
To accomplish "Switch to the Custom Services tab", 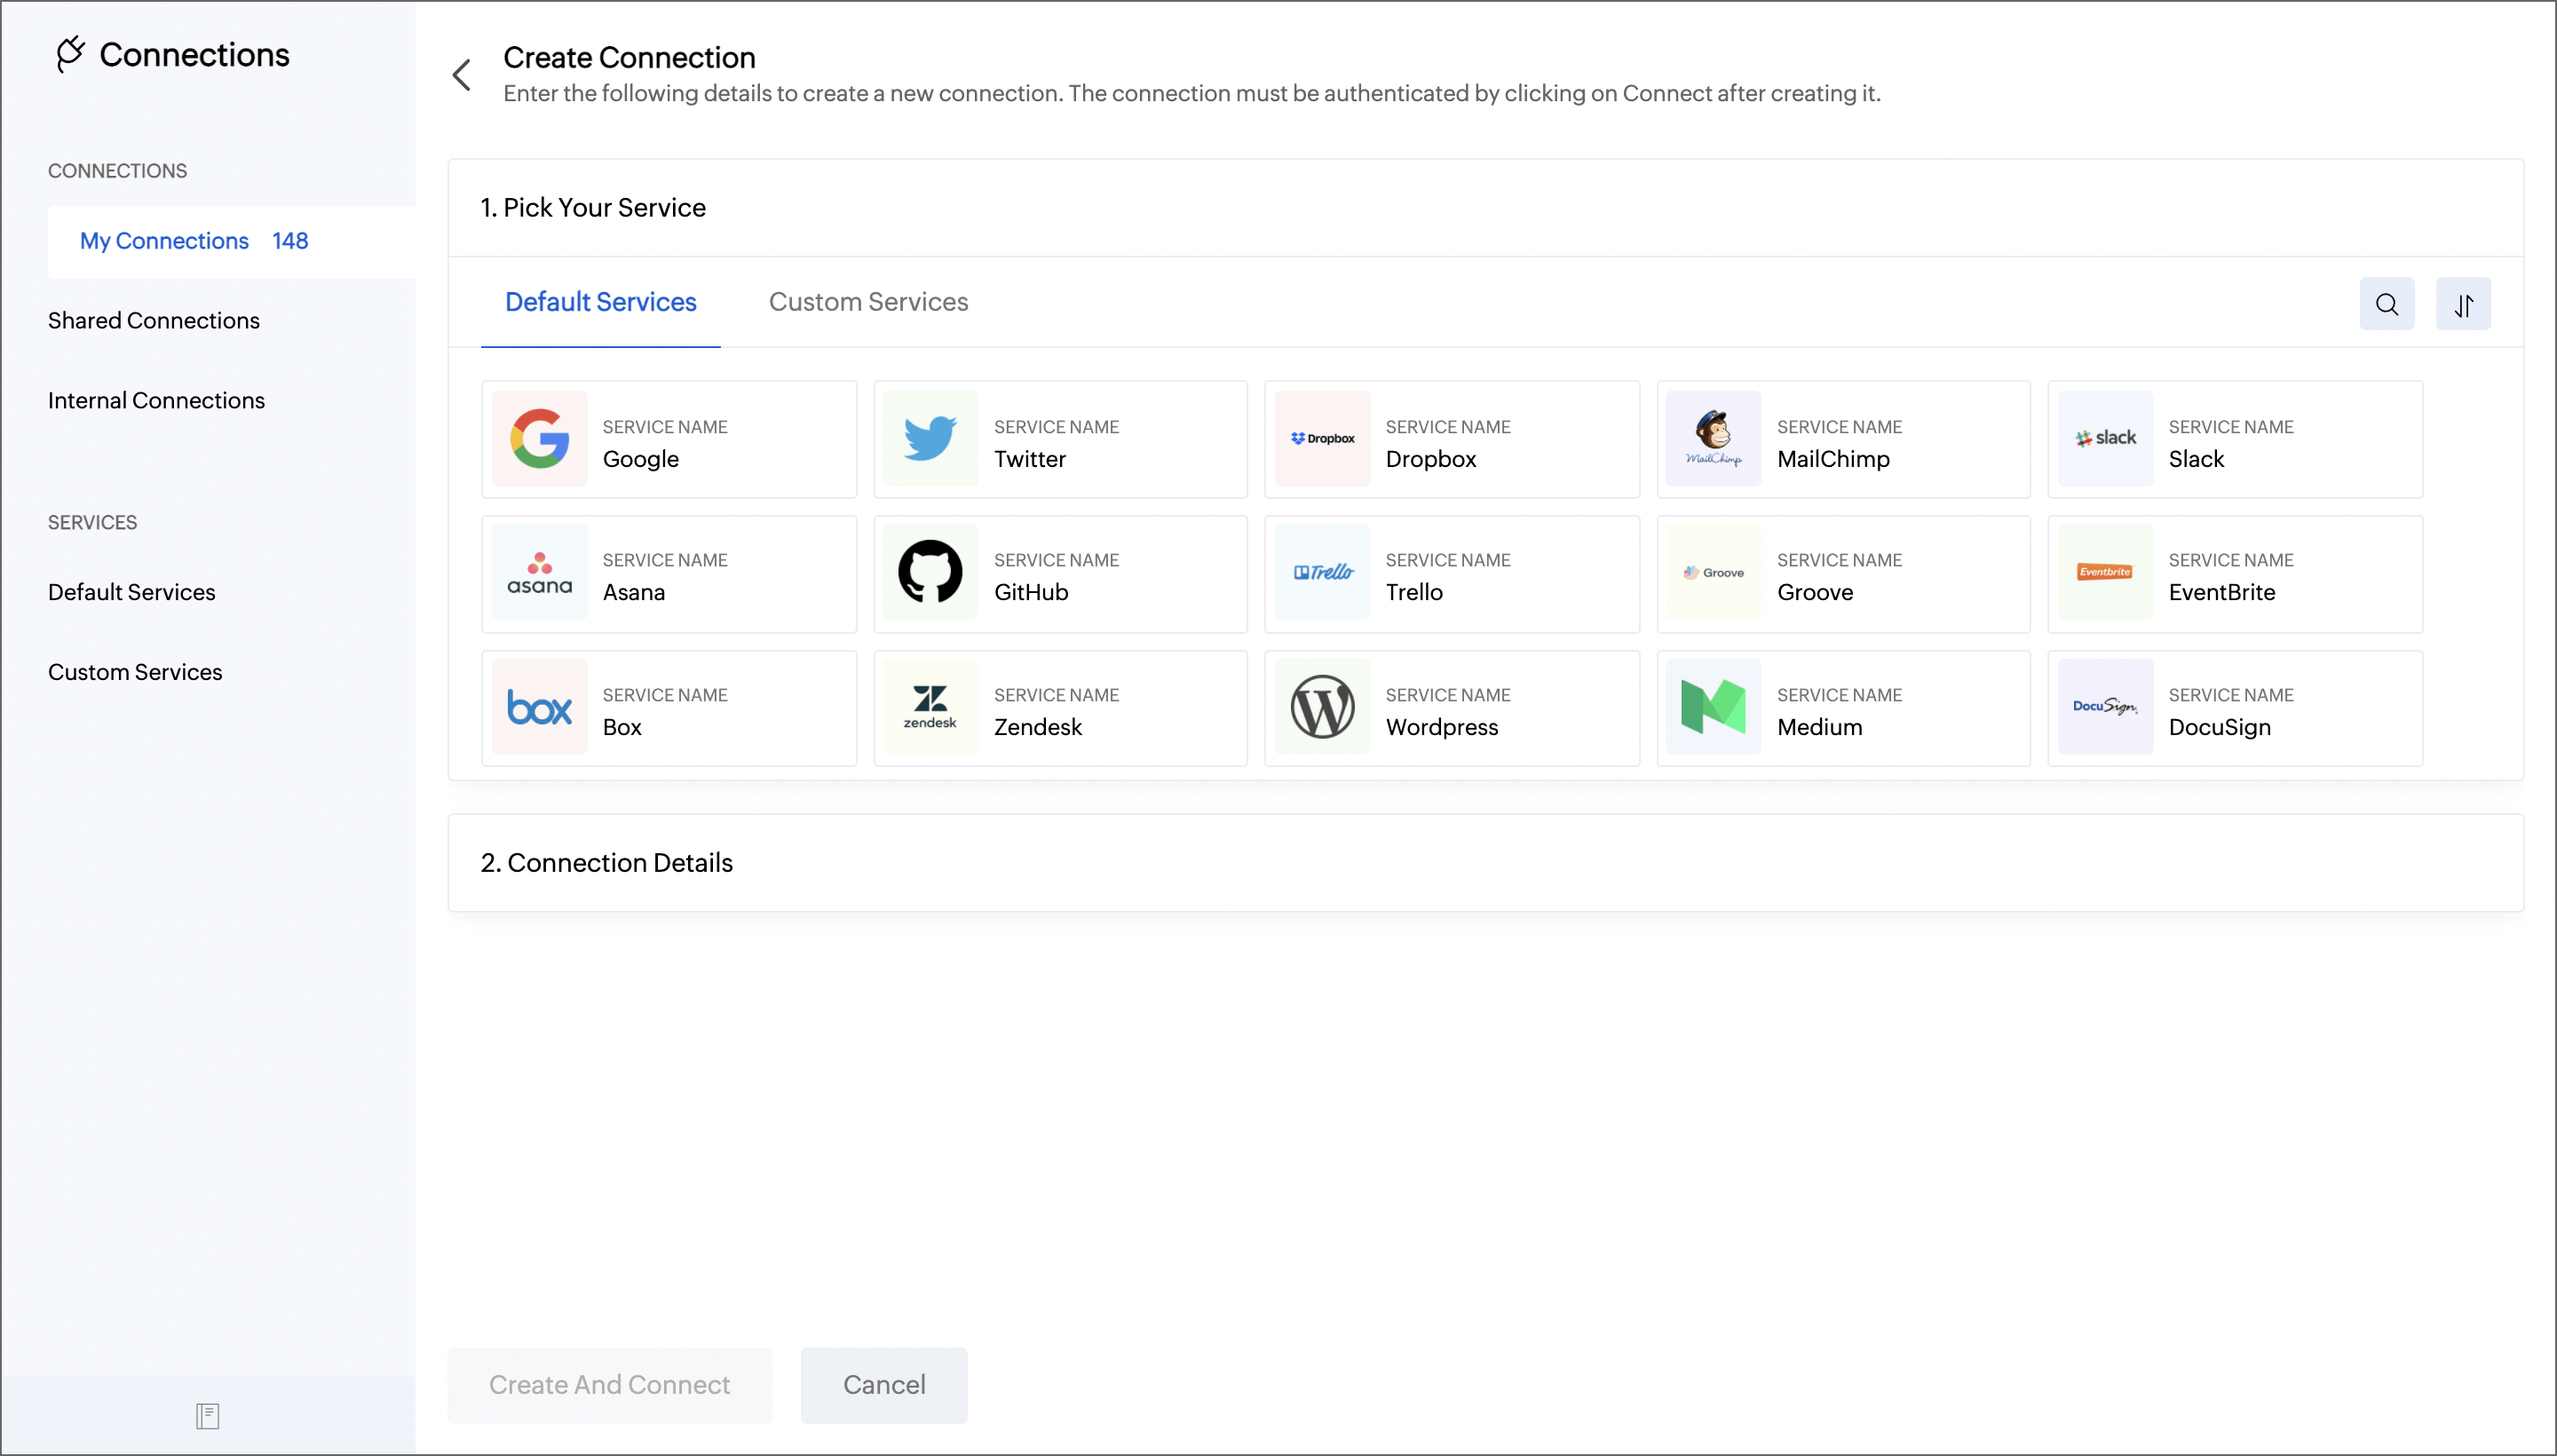I will (x=868, y=302).
